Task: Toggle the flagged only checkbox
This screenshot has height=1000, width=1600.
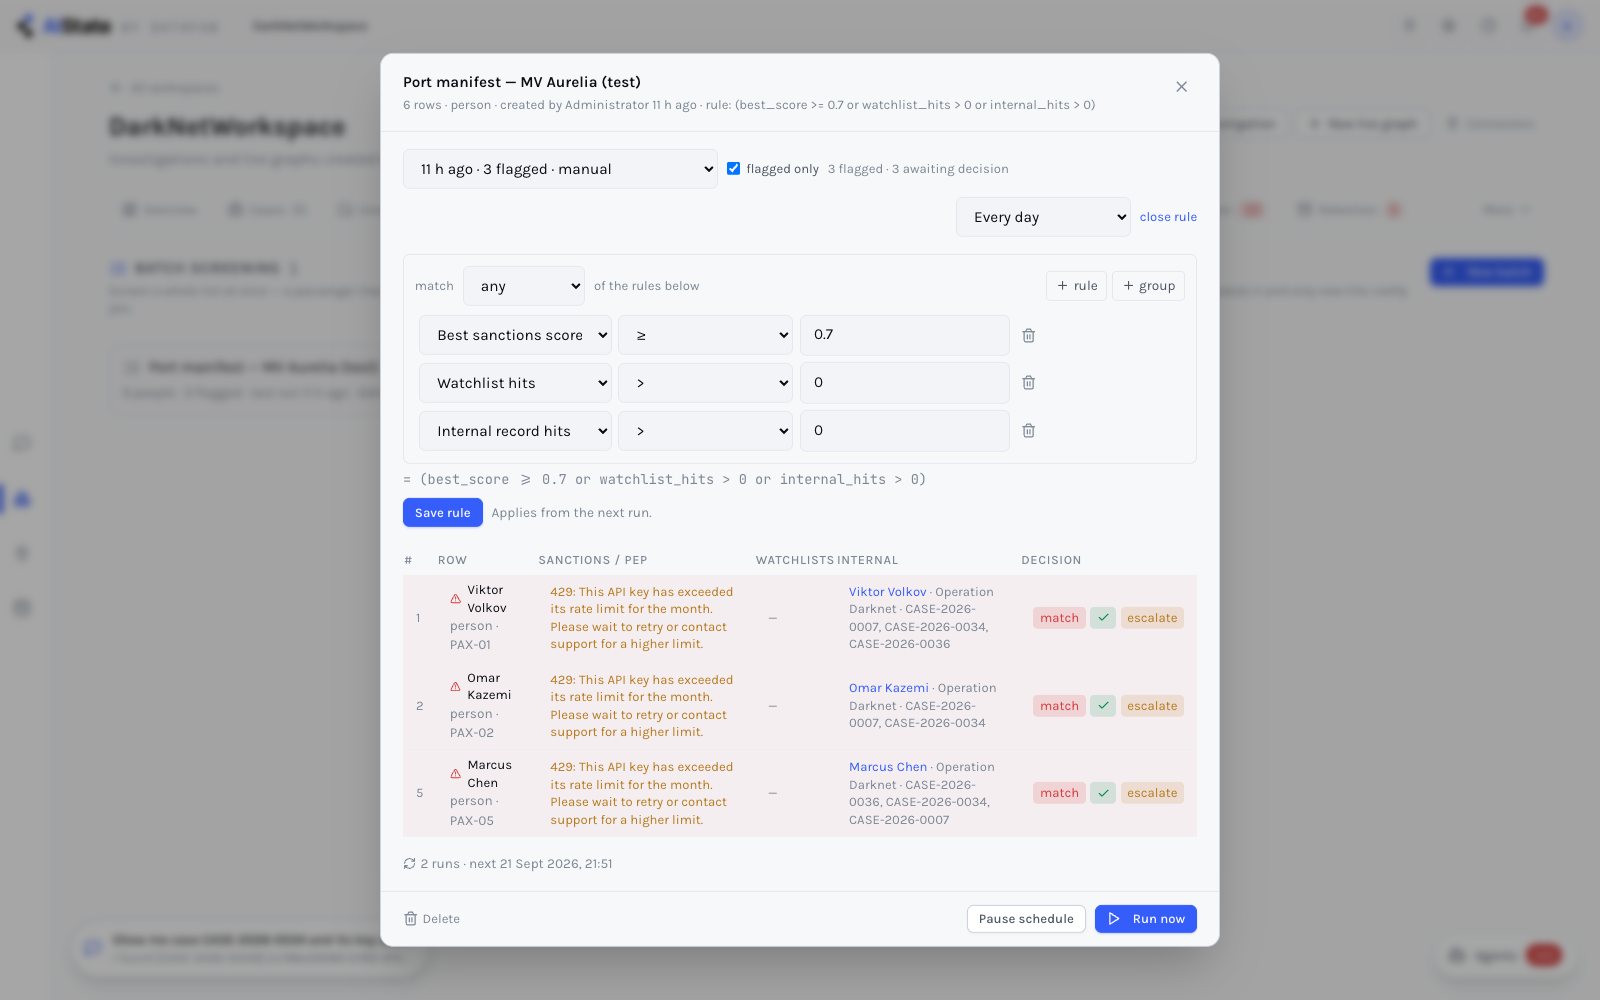Action: pos(733,168)
